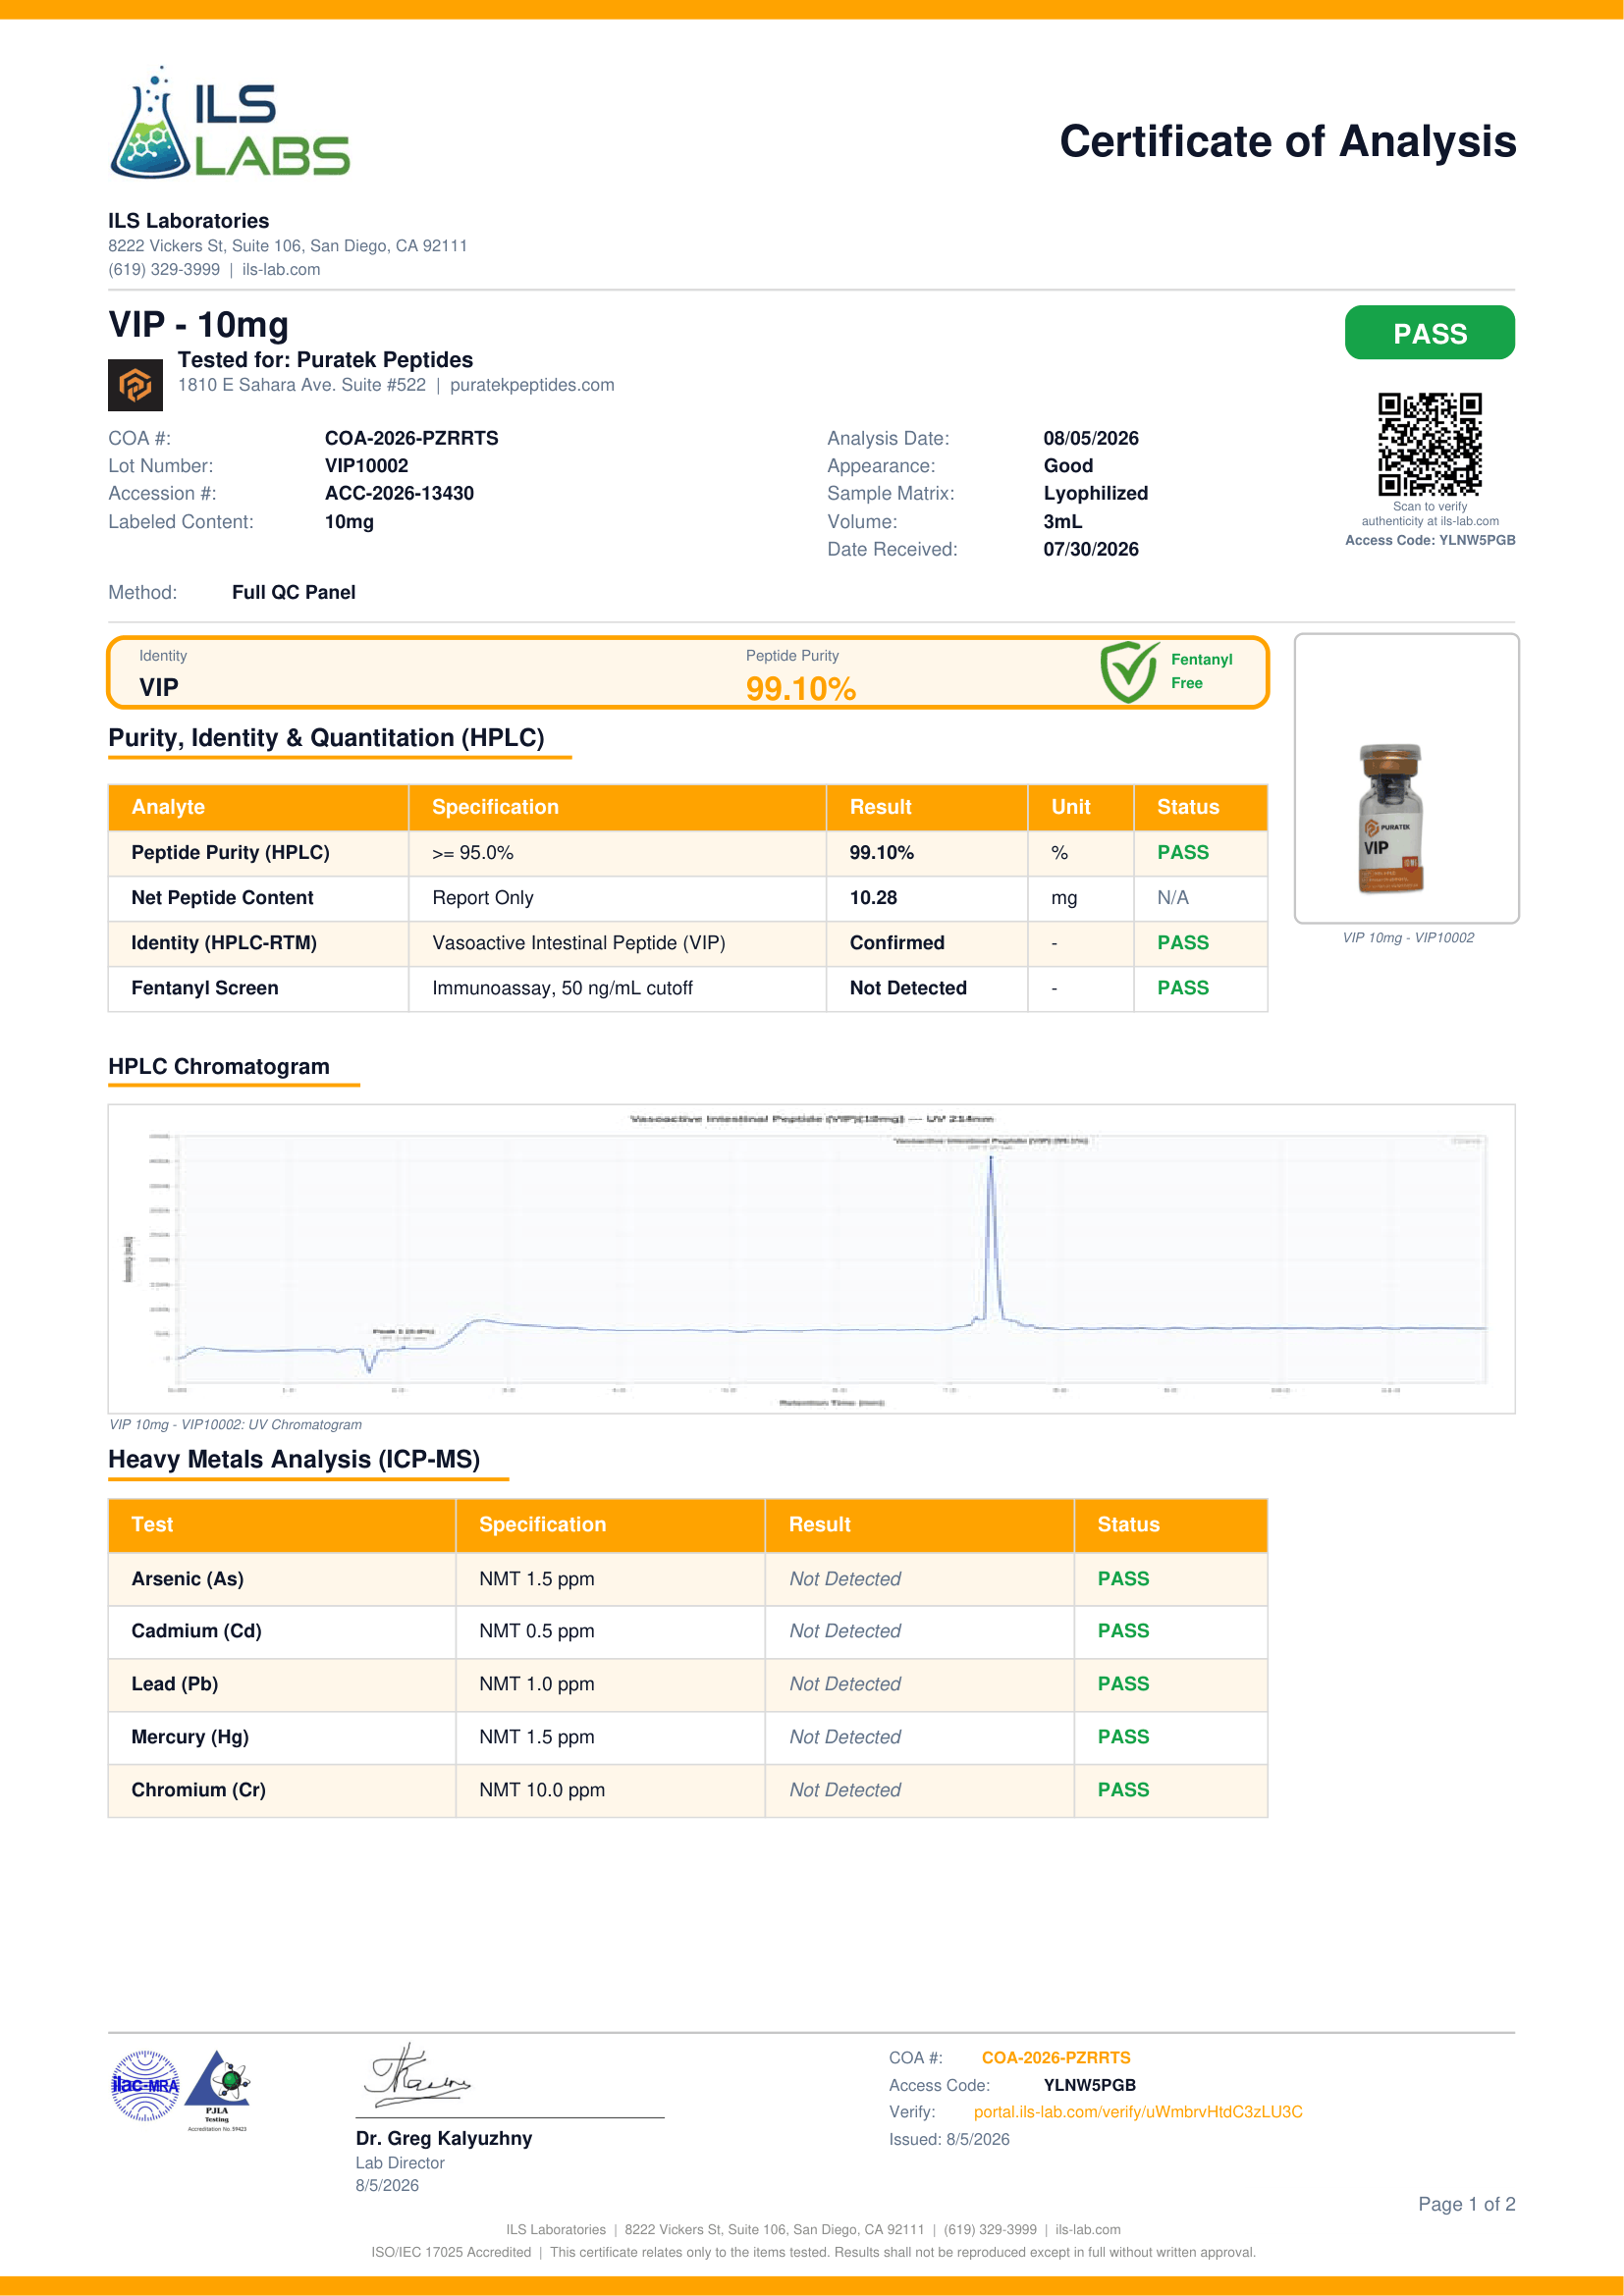Click the Lab Director's signature
This screenshot has height=2296, width=1624.
pos(416,2075)
